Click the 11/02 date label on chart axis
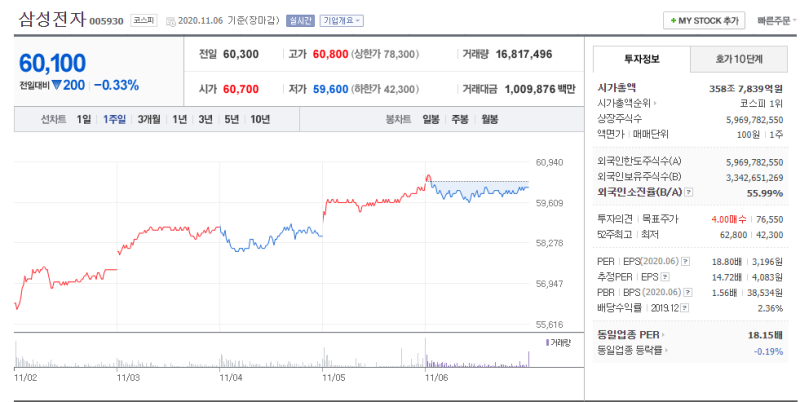This screenshot has width=800, height=402. (26, 378)
